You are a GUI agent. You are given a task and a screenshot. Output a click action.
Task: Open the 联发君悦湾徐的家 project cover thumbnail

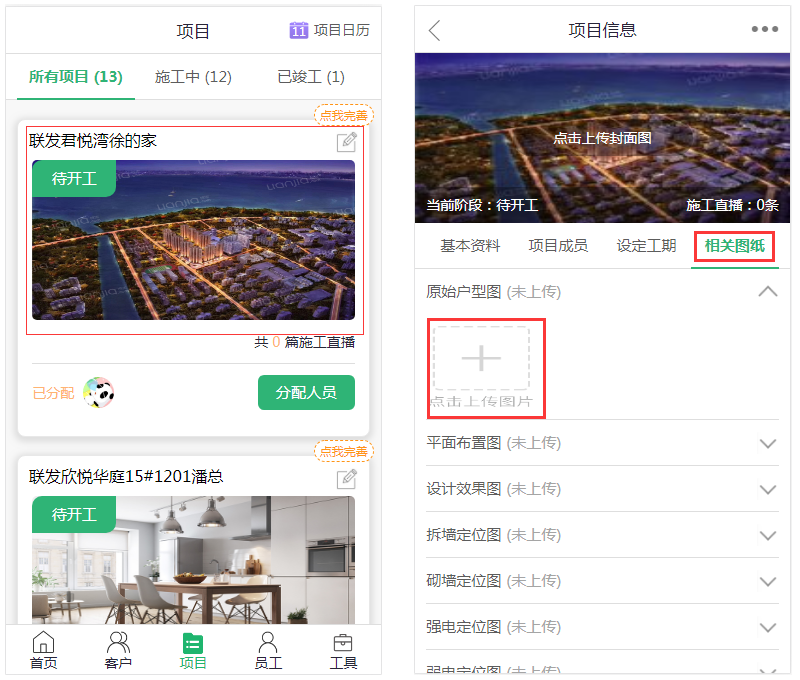pyautogui.click(x=193, y=240)
